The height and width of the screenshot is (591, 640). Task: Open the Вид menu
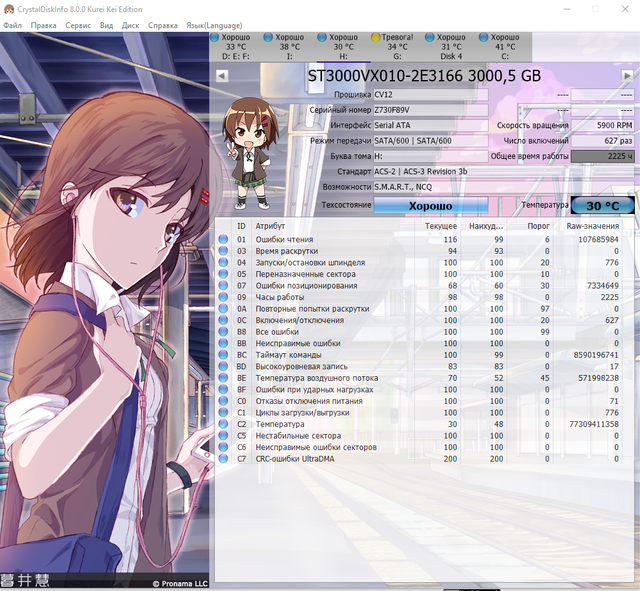pyautogui.click(x=106, y=25)
